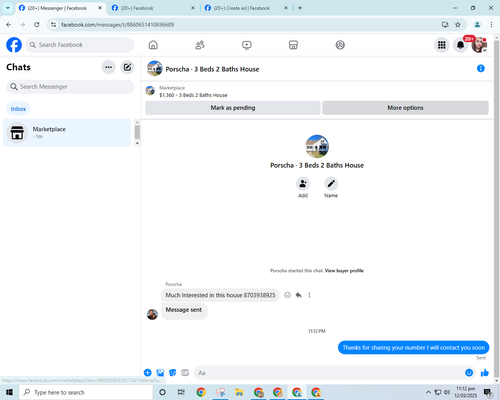Click the browser address bar
The height and width of the screenshot is (400, 500).
tap(247, 25)
